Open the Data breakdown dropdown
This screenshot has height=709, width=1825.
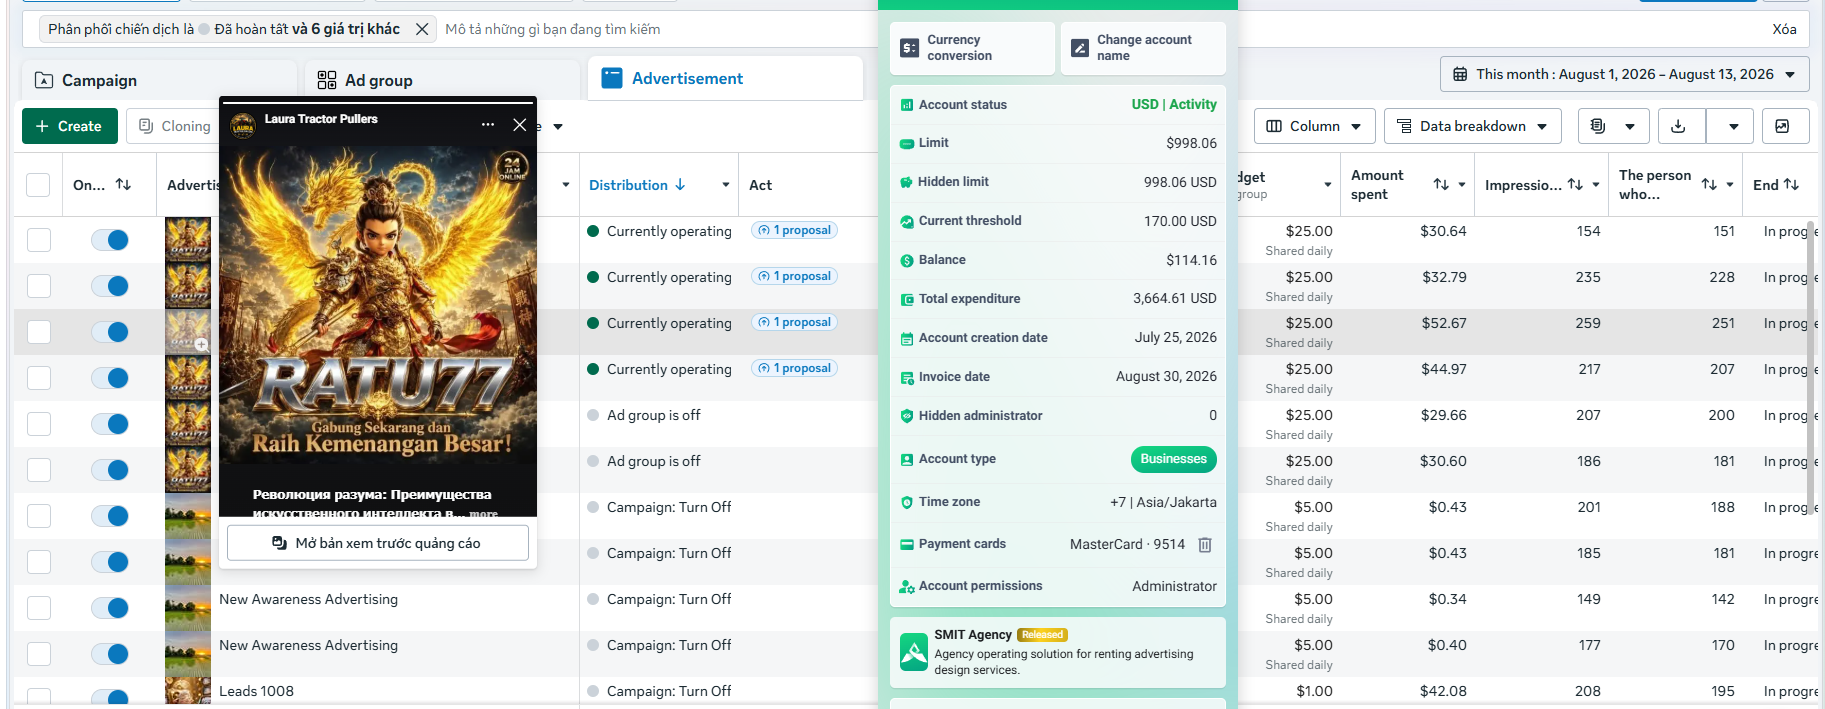coord(1472,126)
